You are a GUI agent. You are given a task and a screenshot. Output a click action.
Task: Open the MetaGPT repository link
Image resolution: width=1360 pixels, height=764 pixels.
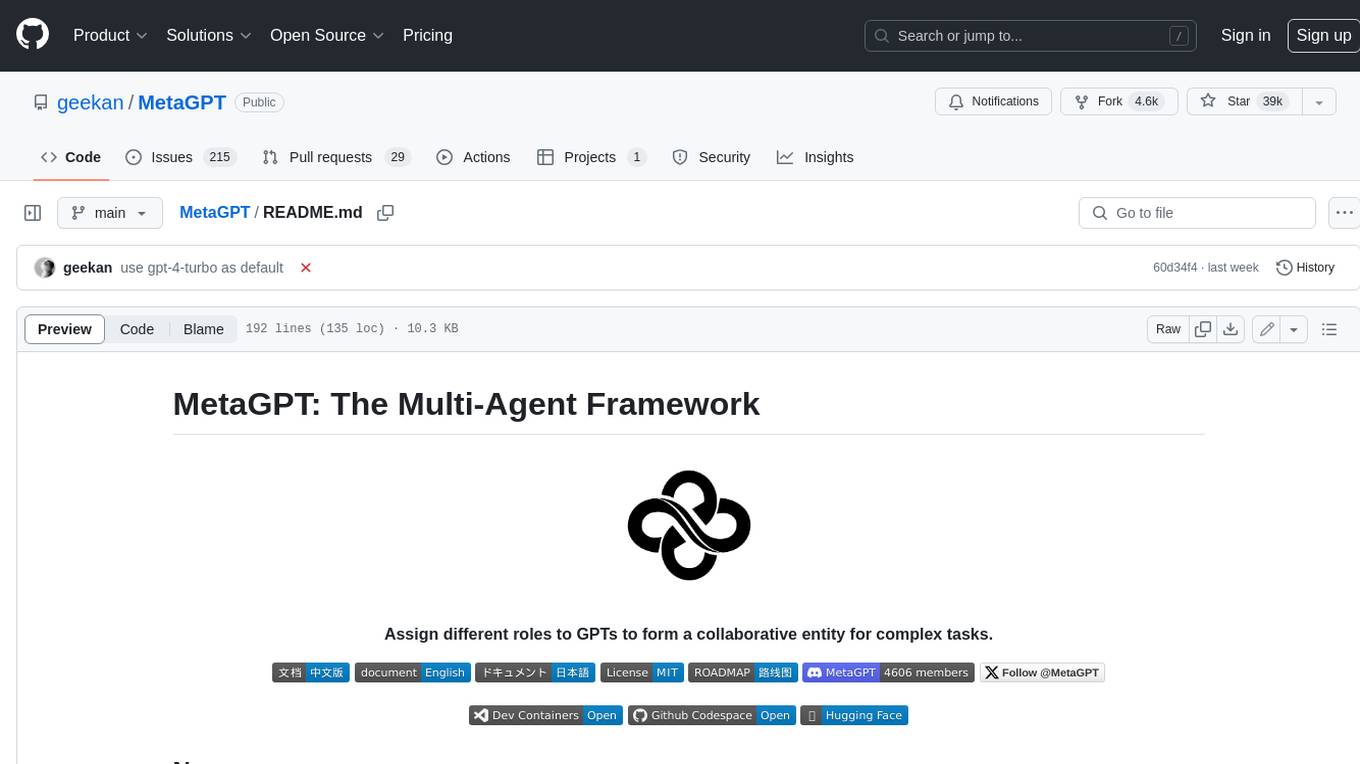coord(182,102)
